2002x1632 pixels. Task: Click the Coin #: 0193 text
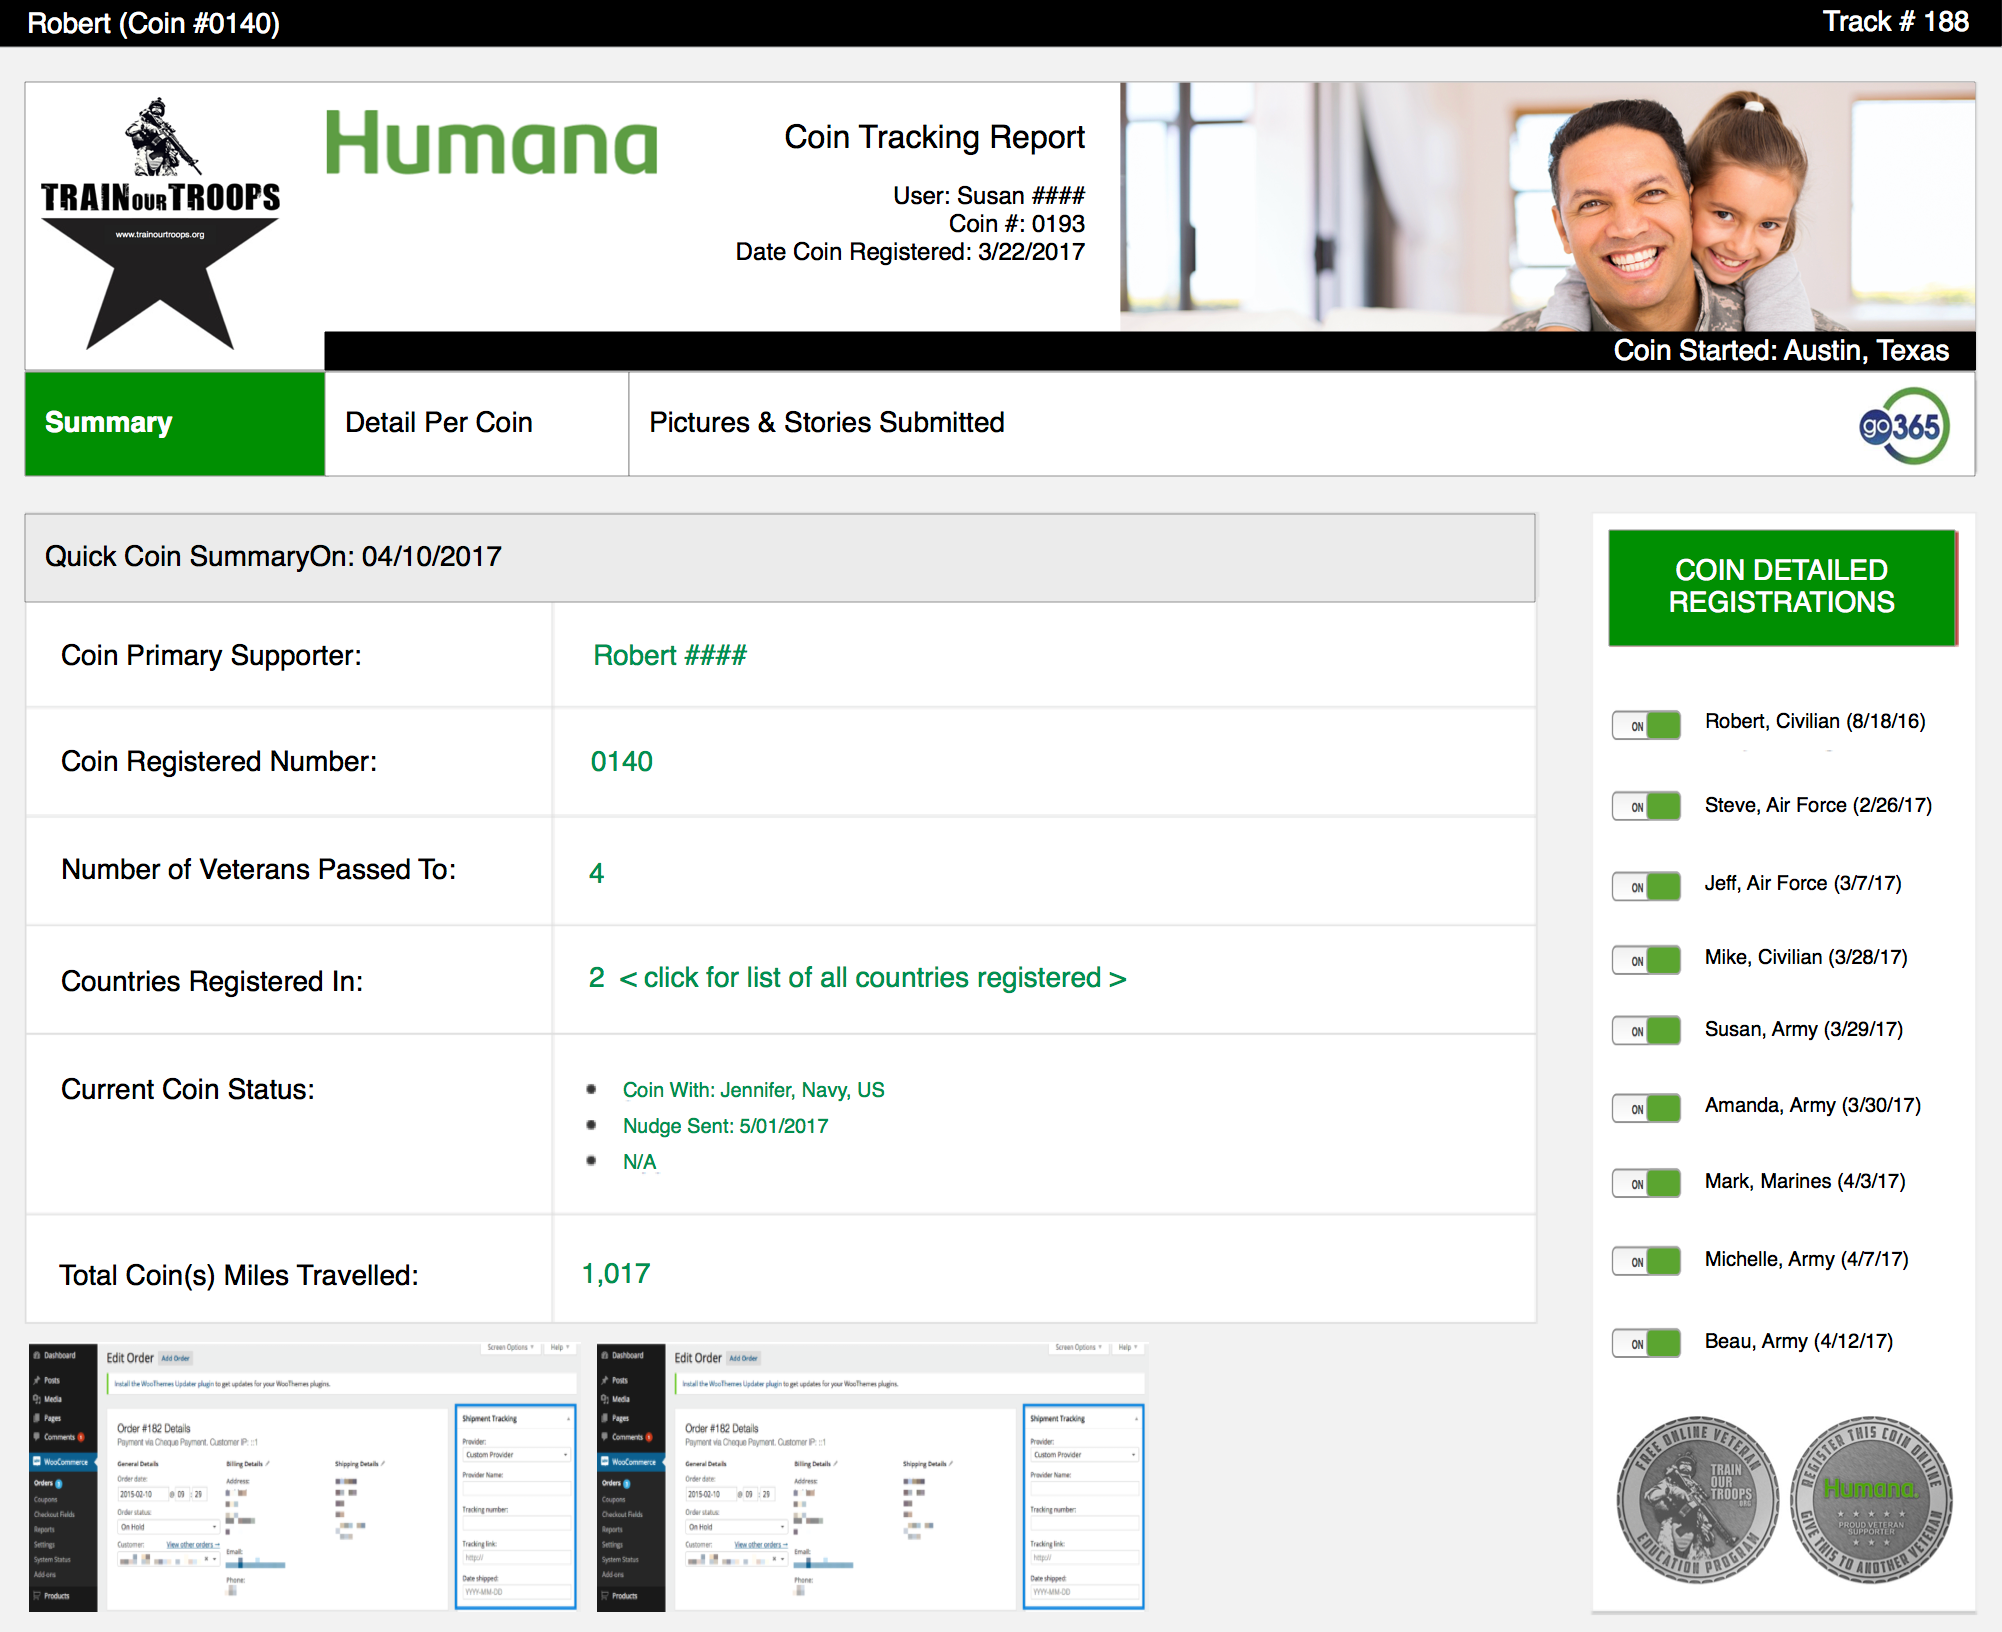coord(1017,224)
